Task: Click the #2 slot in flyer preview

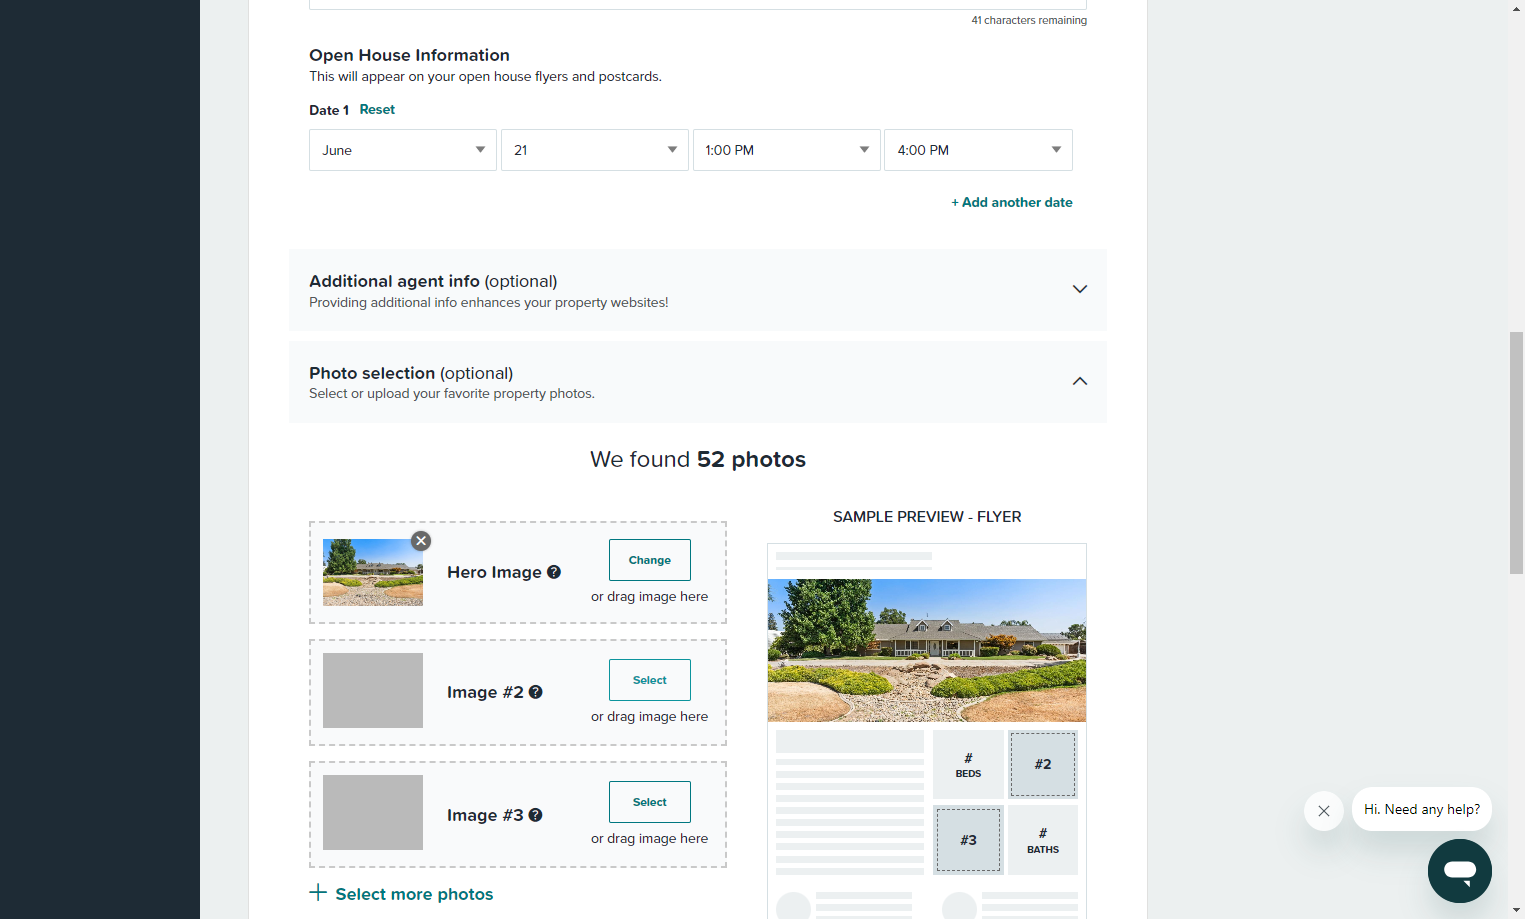Action: 1043,764
